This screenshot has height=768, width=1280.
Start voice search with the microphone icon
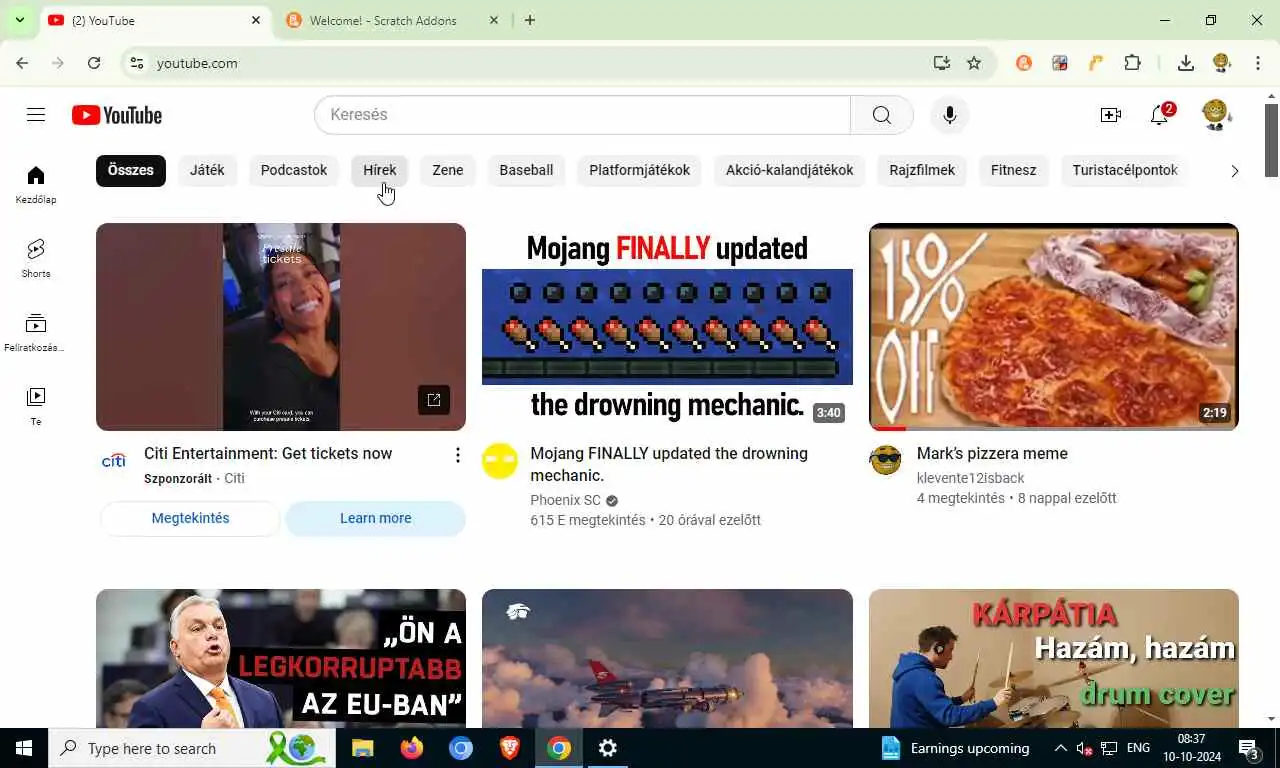pyautogui.click(x=950, y=115)
